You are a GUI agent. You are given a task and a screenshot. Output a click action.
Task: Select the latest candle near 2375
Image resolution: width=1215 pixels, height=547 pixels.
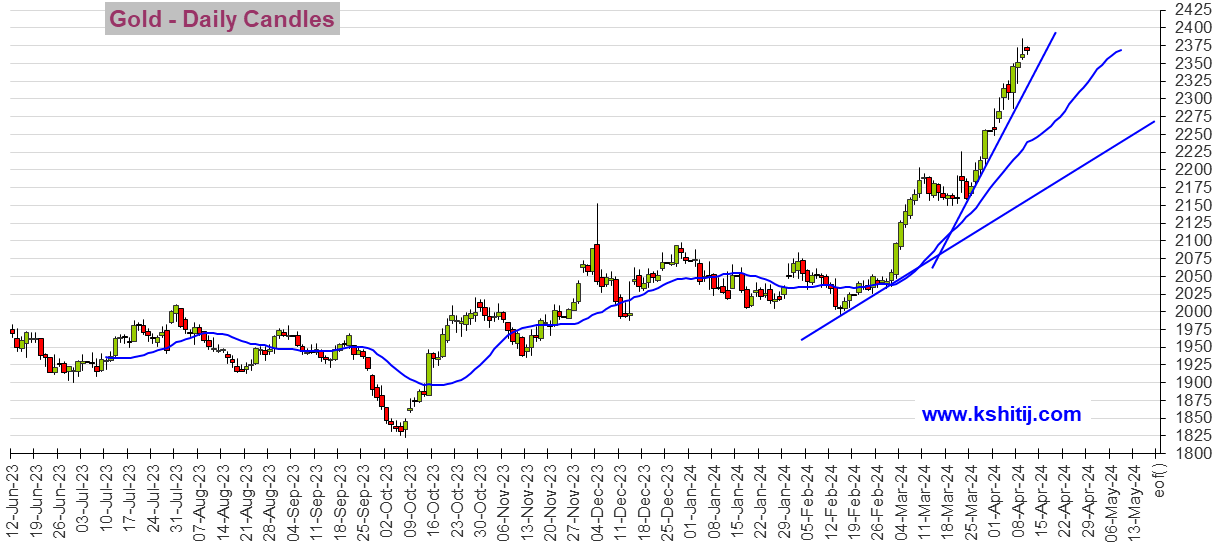point(1027,48)
